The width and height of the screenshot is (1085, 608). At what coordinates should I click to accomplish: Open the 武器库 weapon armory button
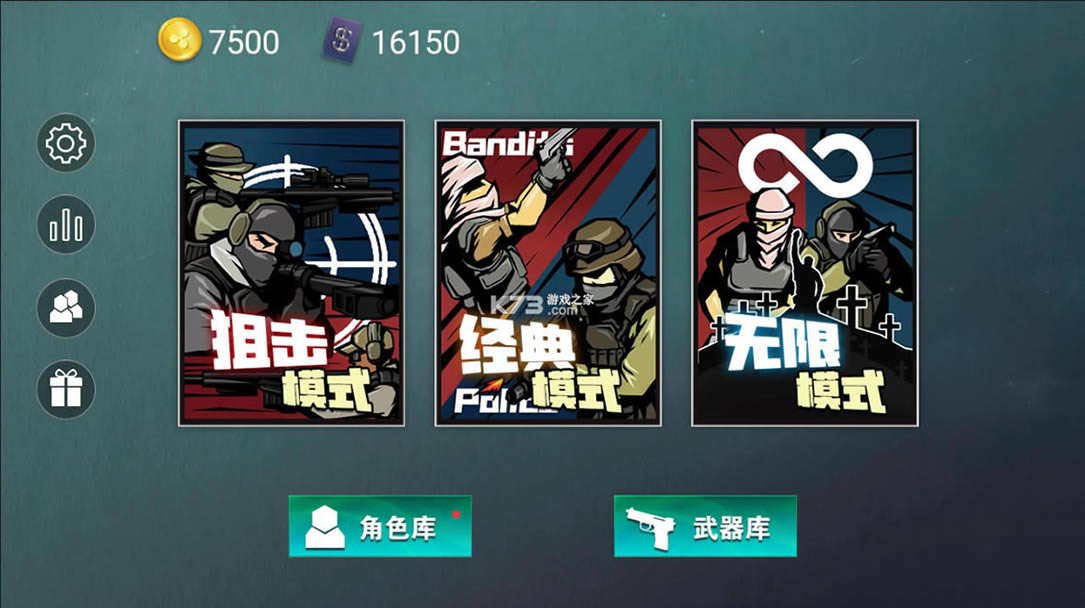(x=705, y=526)
